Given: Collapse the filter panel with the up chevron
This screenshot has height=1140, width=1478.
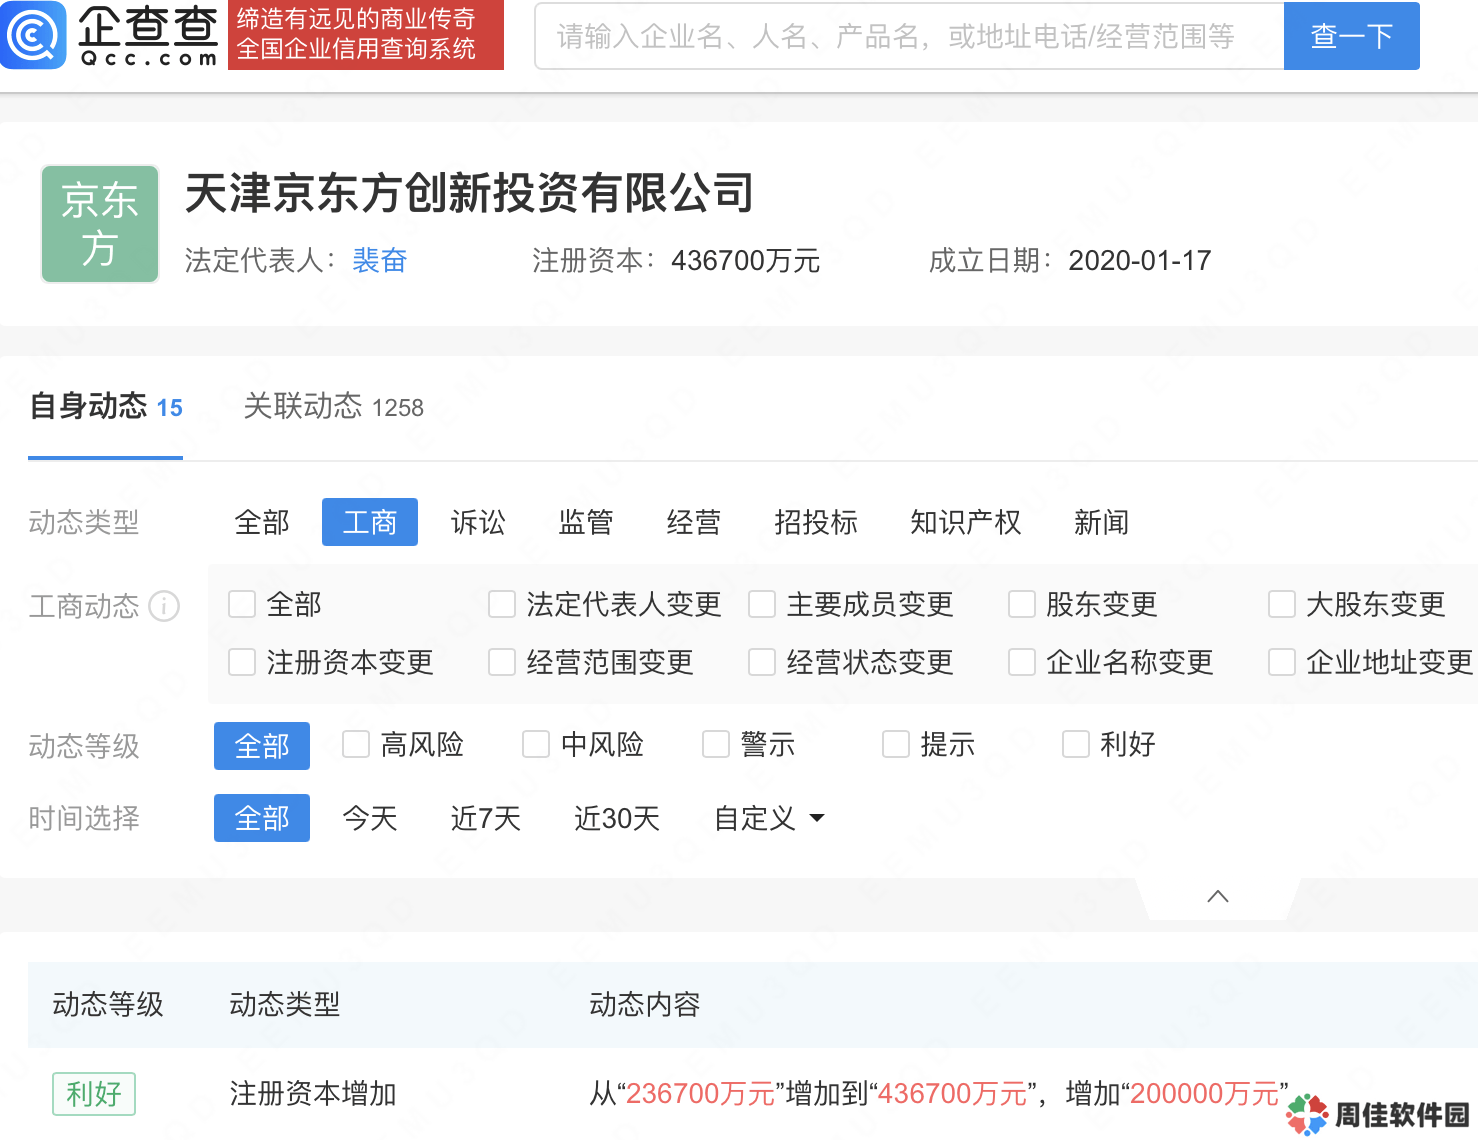Looking at the screenshot, I should (x=1218, y=896).
